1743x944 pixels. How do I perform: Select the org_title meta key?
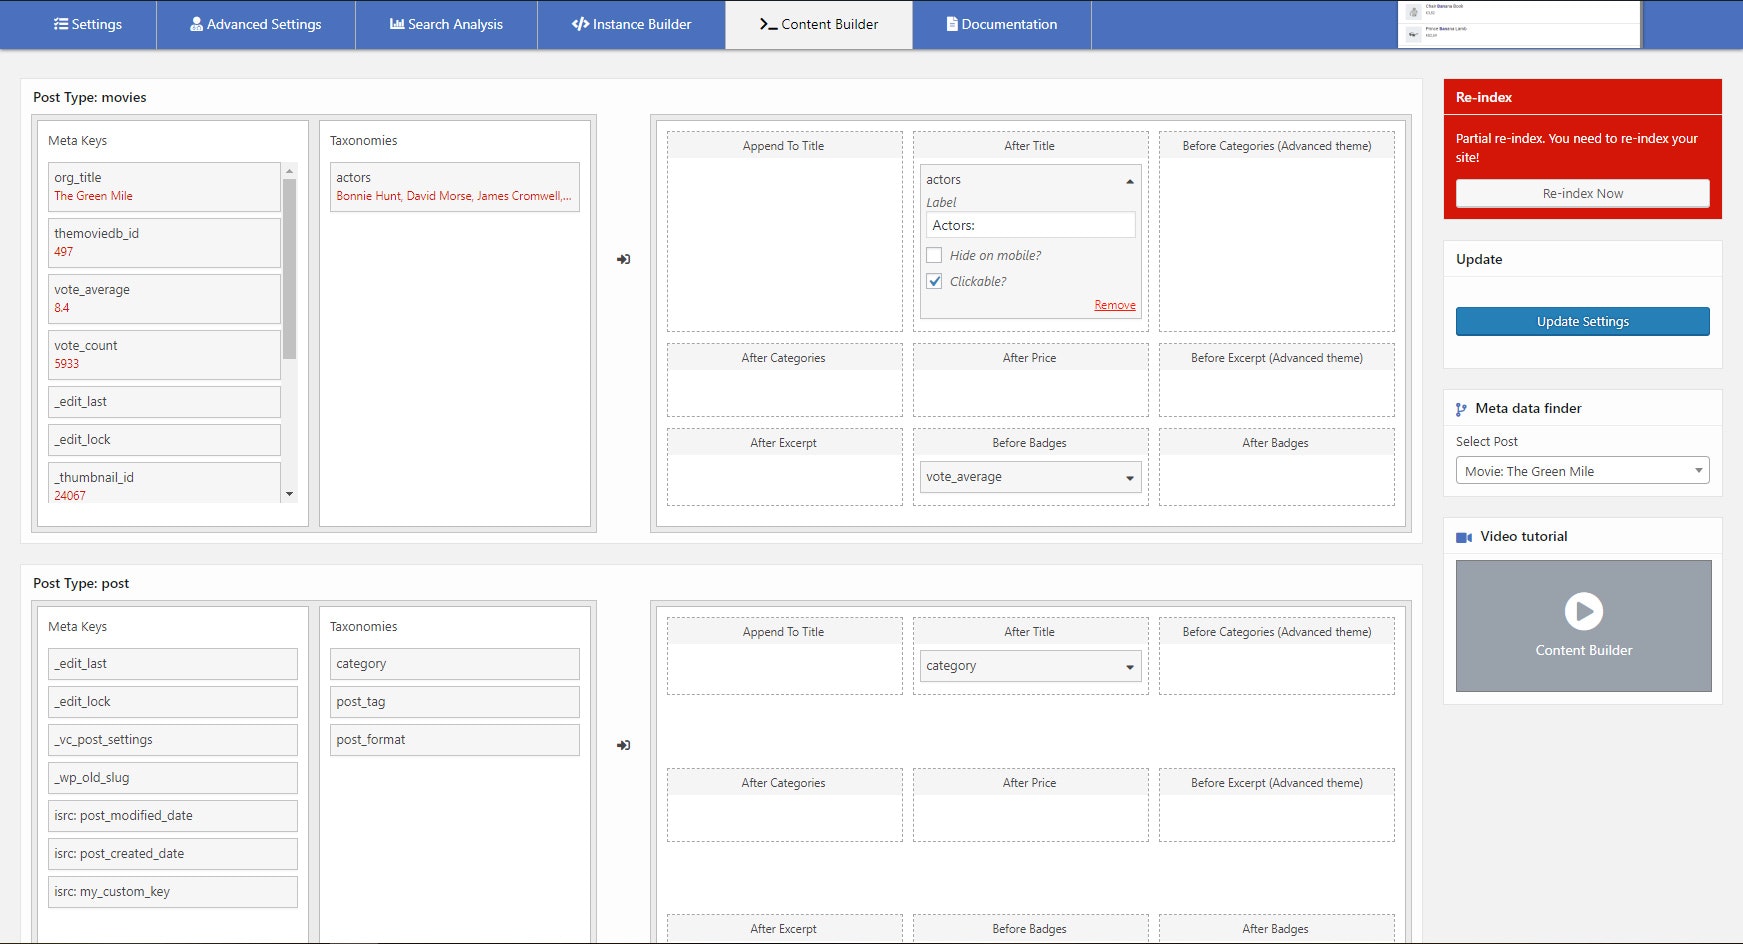(x=164, y=187)
